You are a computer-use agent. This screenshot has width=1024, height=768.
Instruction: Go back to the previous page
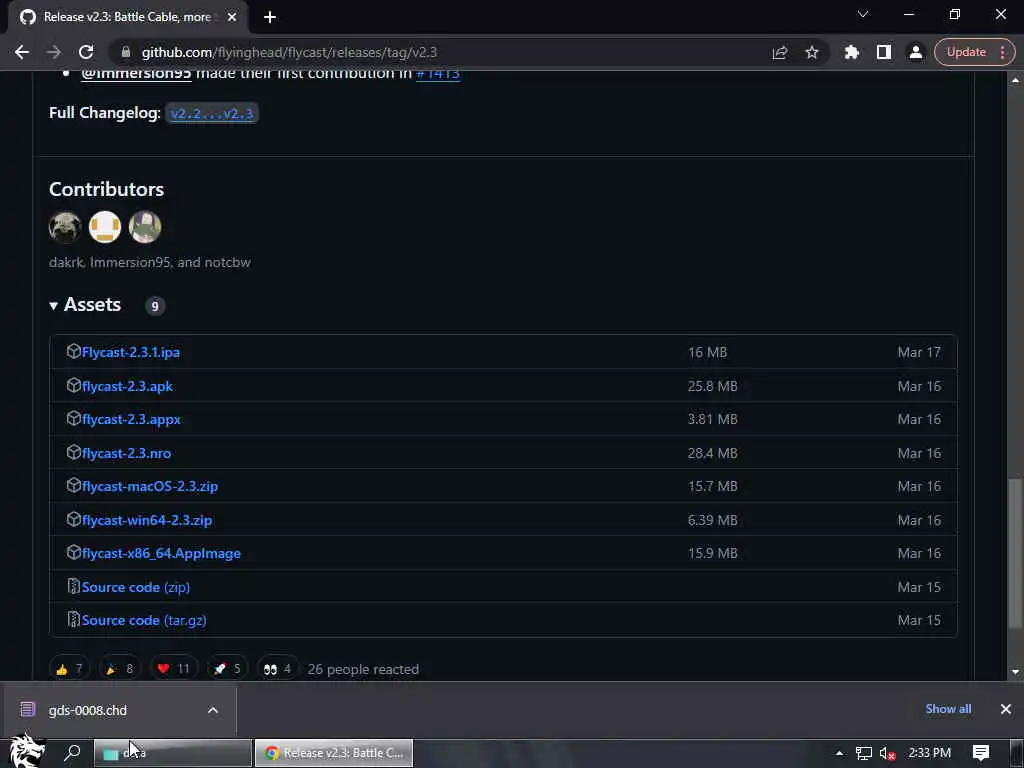[x=22, y=52]
